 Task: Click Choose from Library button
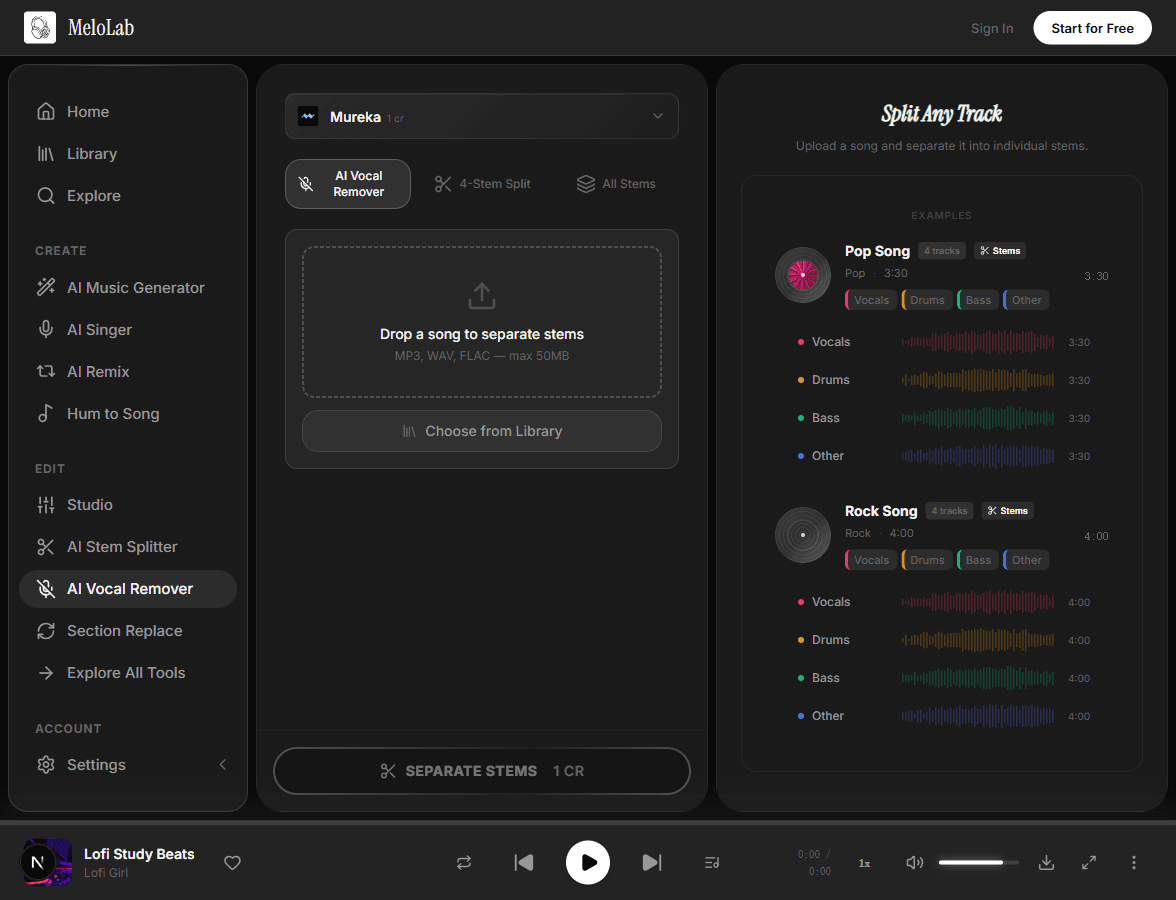click(482, 431)
